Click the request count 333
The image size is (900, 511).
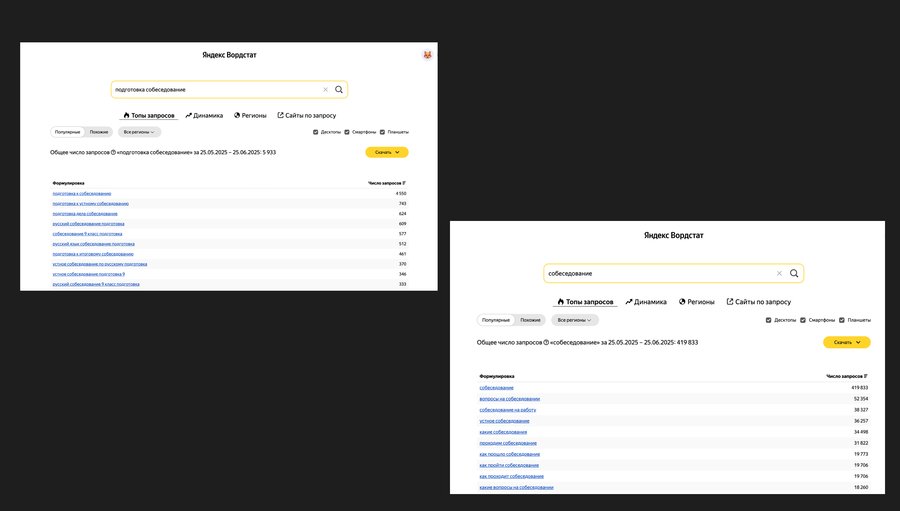click(402, 284)
